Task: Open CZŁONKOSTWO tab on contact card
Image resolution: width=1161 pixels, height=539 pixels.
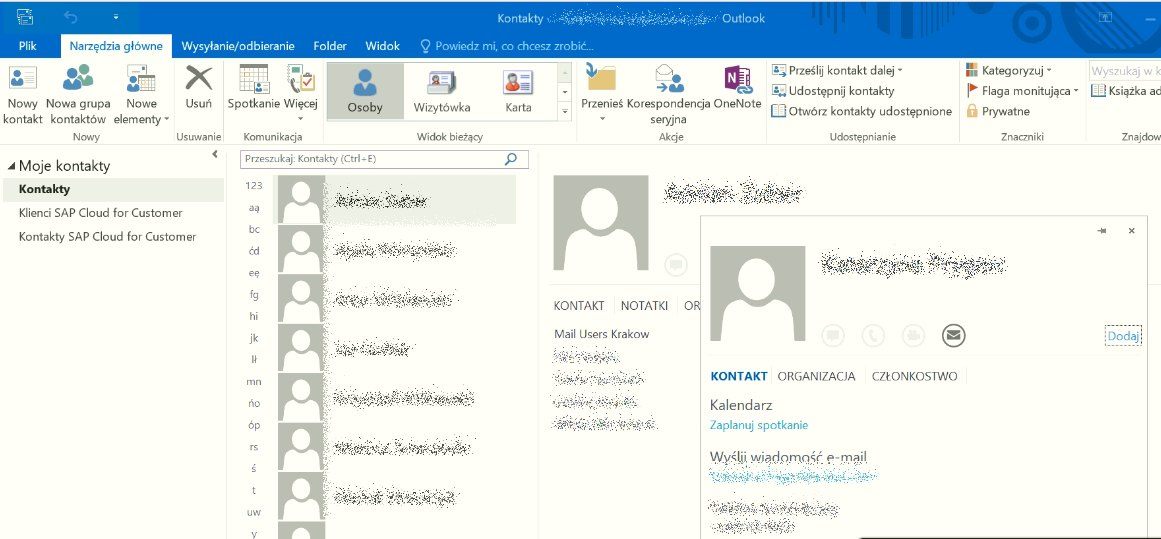Action: tap(914, 376)
